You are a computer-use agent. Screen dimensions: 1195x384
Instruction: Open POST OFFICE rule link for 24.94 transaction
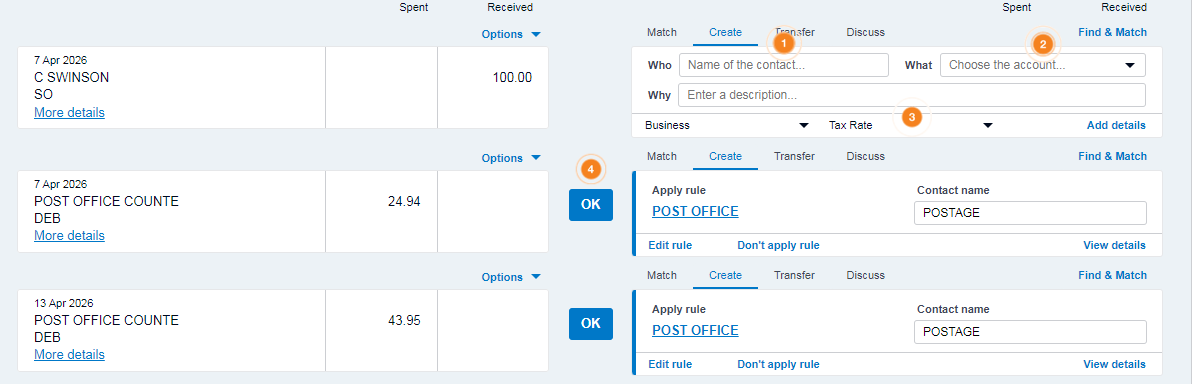click(695, 212)
